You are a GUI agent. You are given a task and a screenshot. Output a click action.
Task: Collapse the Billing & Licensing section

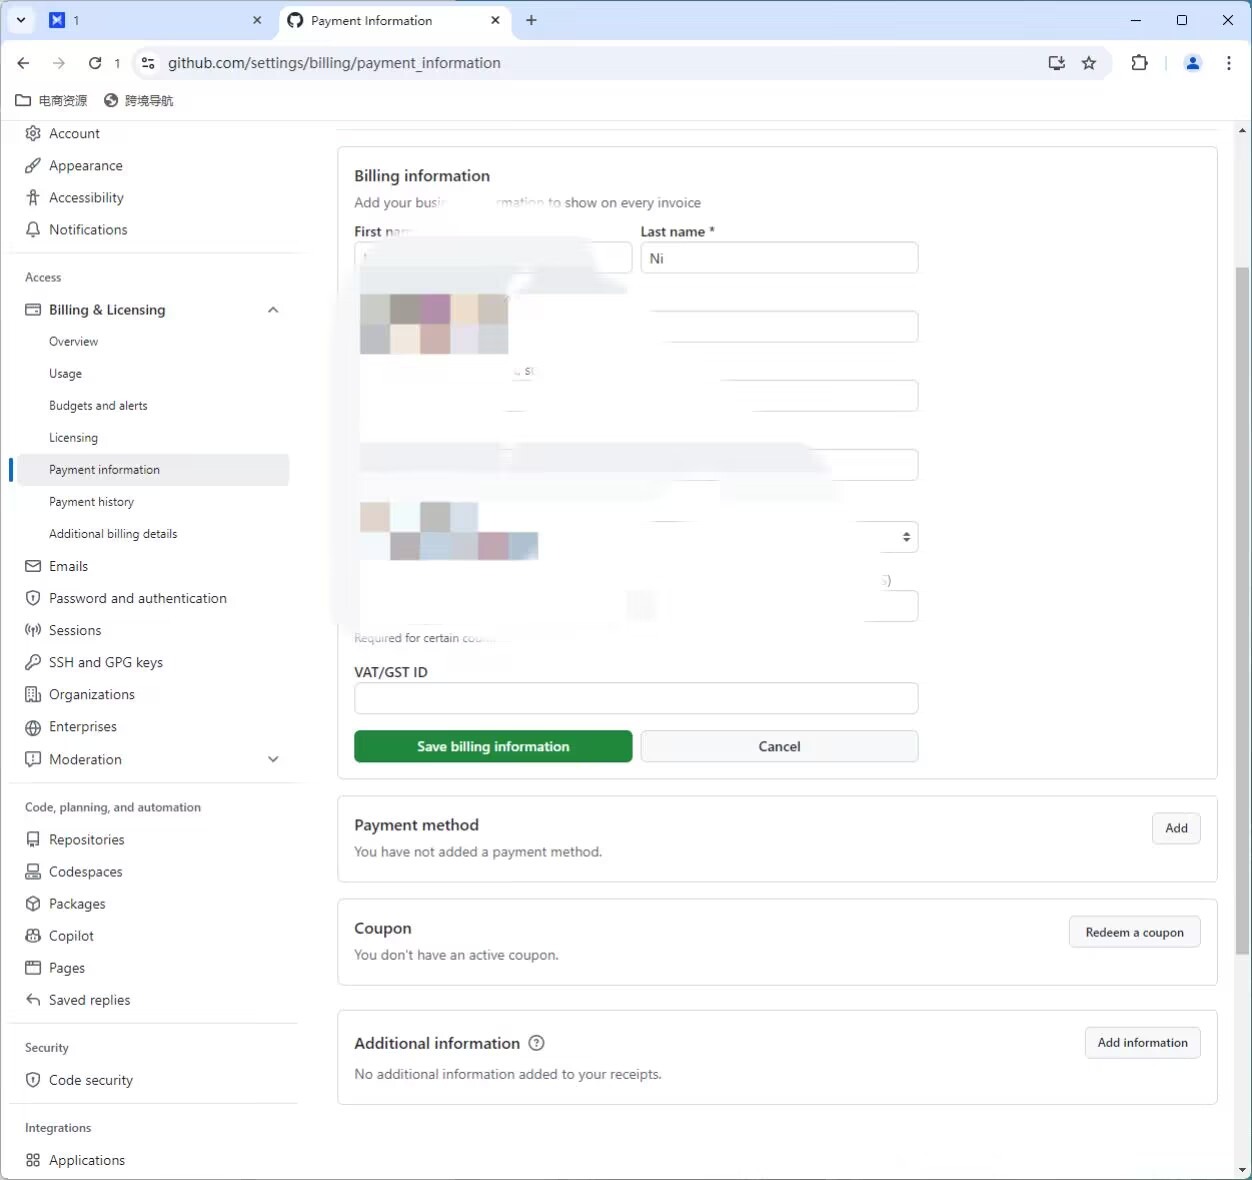pyautogui.click(x=273, y=310)
